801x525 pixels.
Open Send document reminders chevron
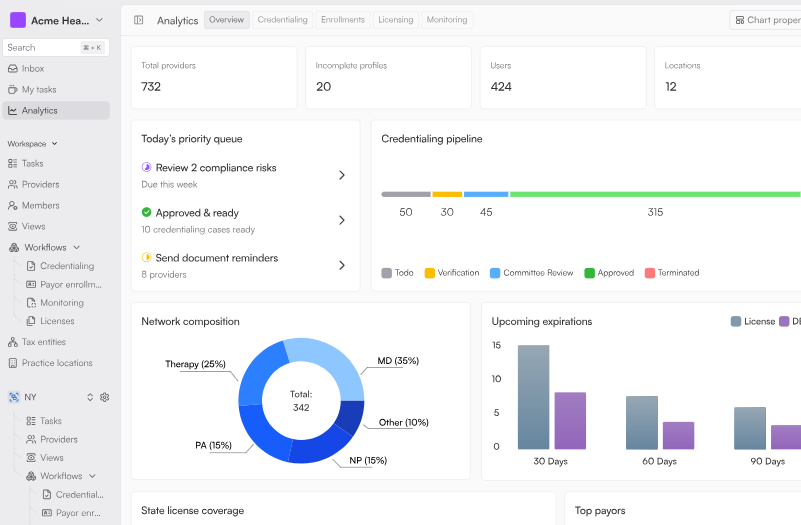(x=342, y=265)
